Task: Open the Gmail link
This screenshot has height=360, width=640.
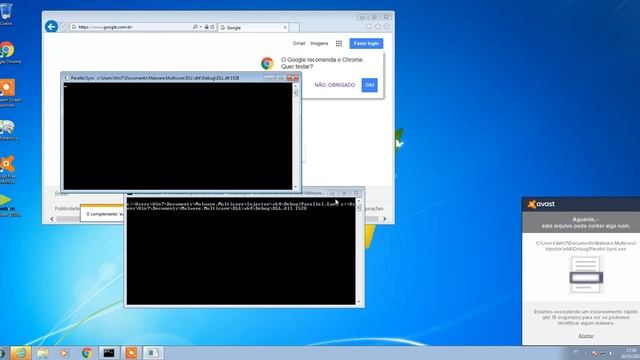Action: tap(299, 43)
